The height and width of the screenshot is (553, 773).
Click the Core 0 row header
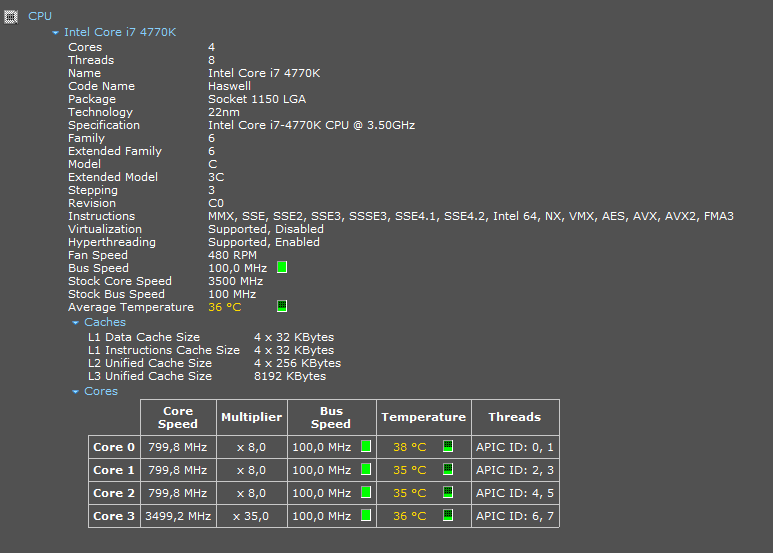114,447
